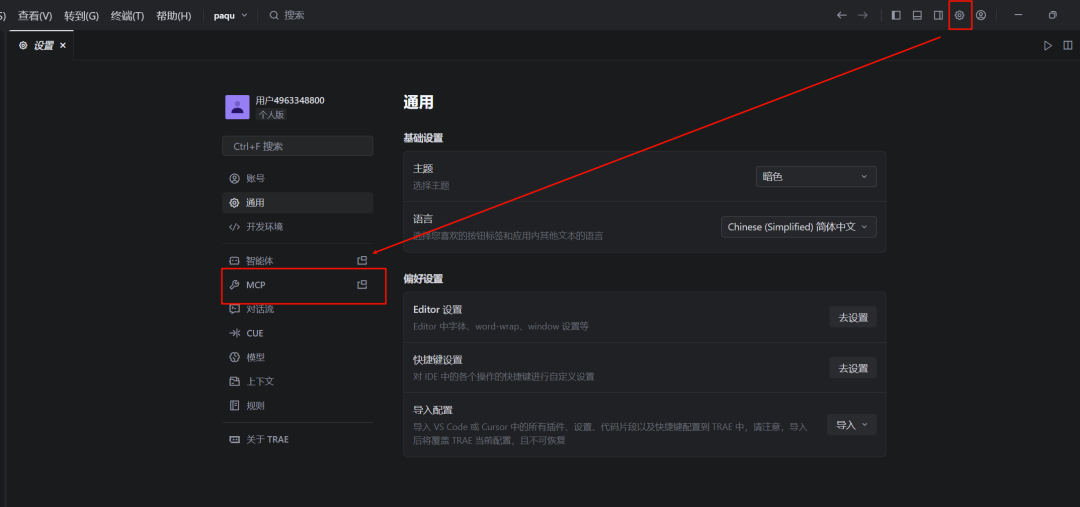1080x507 pixels.
Task: Open the 帮助(H) menu
Action: [x=174, y=16]
